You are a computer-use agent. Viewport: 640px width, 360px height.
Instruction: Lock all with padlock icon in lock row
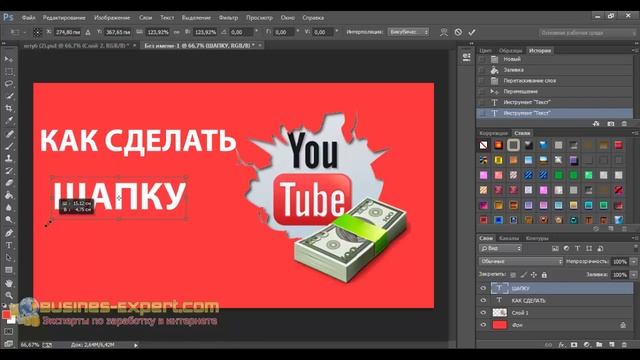pyautogui.click(x=544, y=275)
